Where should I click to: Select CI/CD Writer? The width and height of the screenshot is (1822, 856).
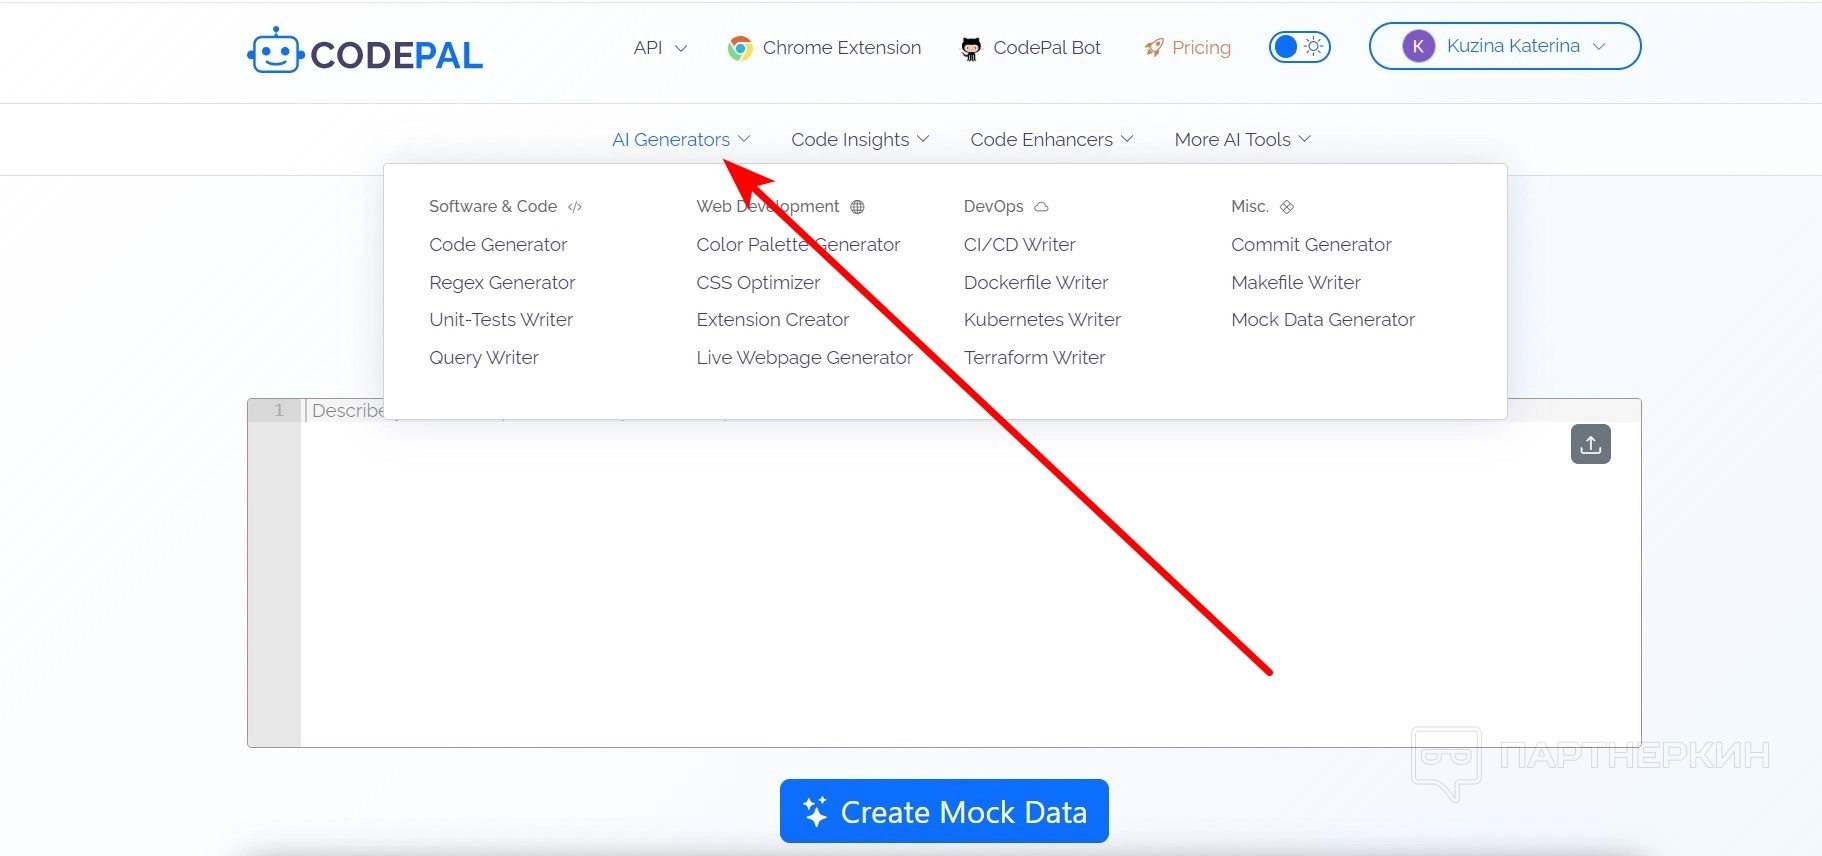tap(1020, 245)
